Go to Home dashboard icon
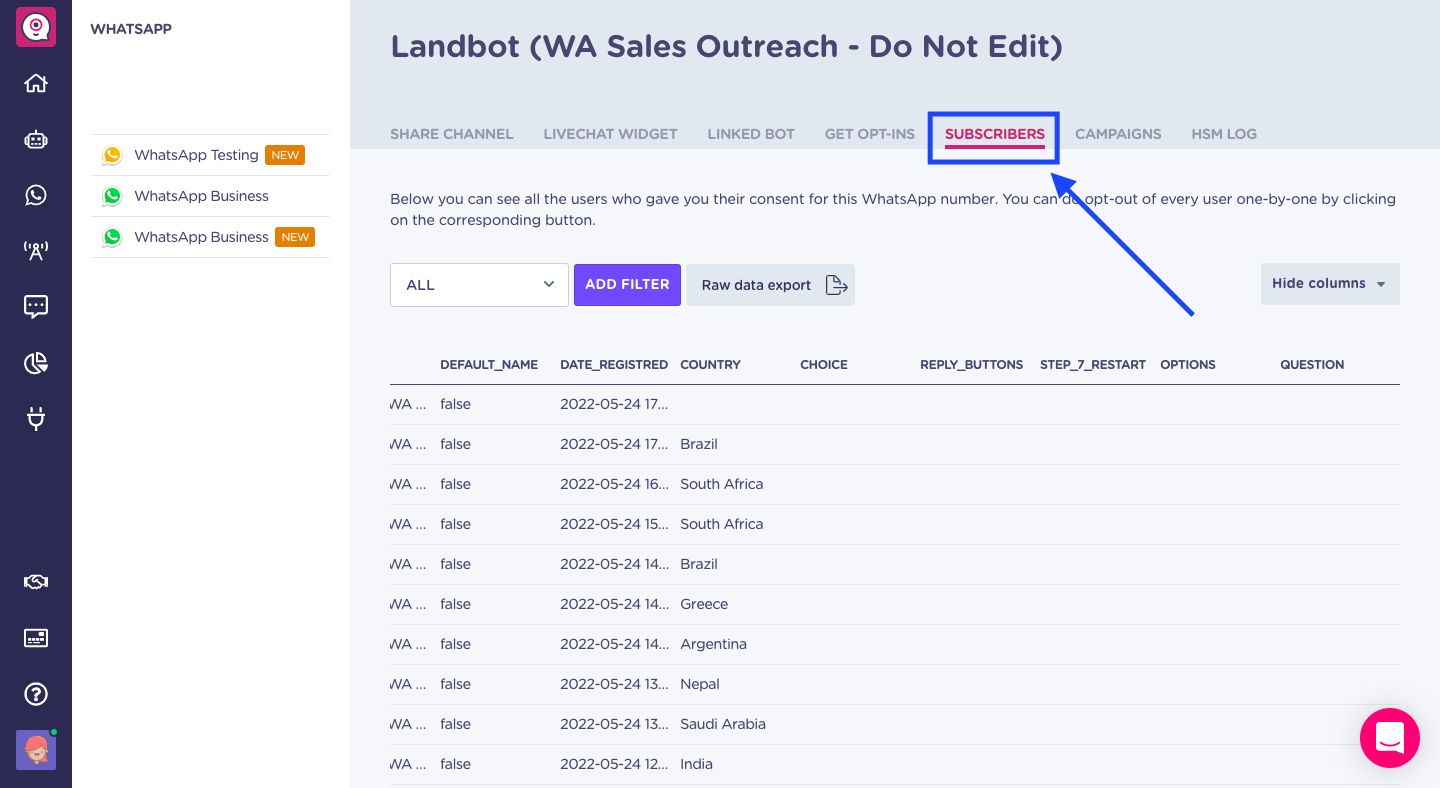 tap(36, 83)
